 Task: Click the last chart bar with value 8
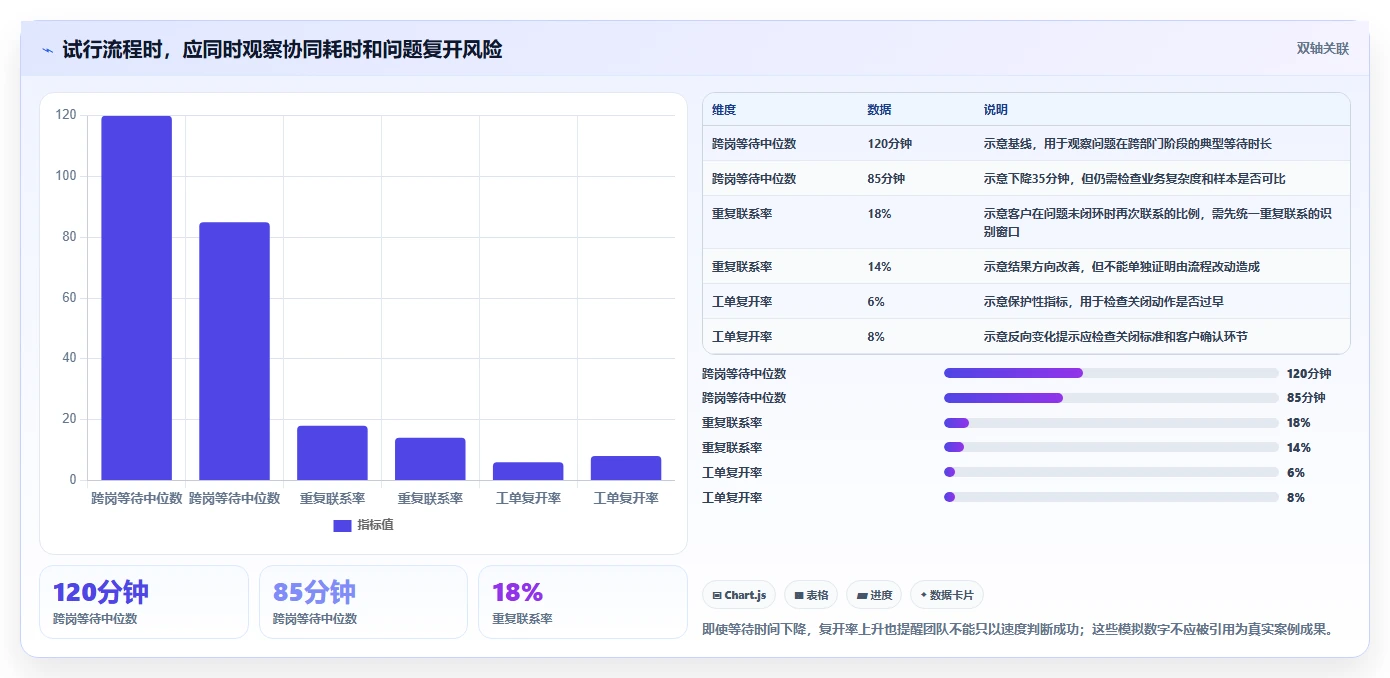[626, 468]
